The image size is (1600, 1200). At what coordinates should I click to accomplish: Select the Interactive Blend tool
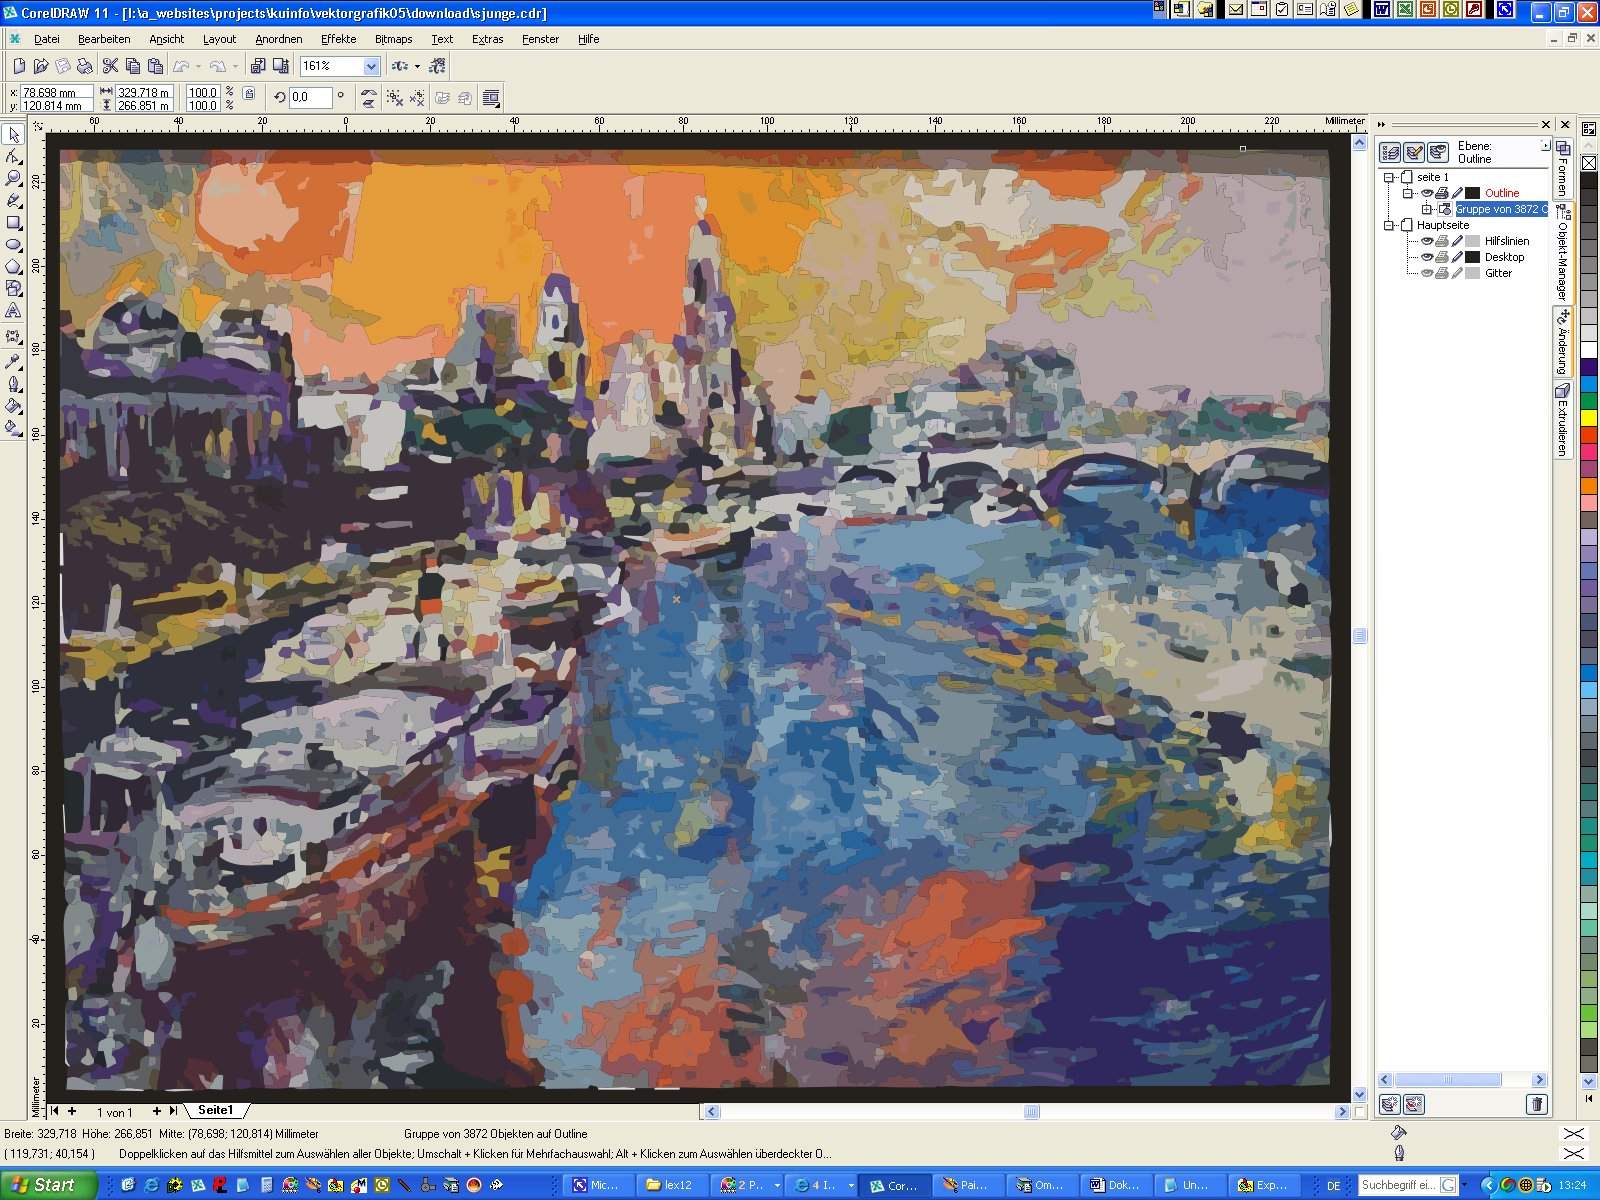tap(14, 337)
